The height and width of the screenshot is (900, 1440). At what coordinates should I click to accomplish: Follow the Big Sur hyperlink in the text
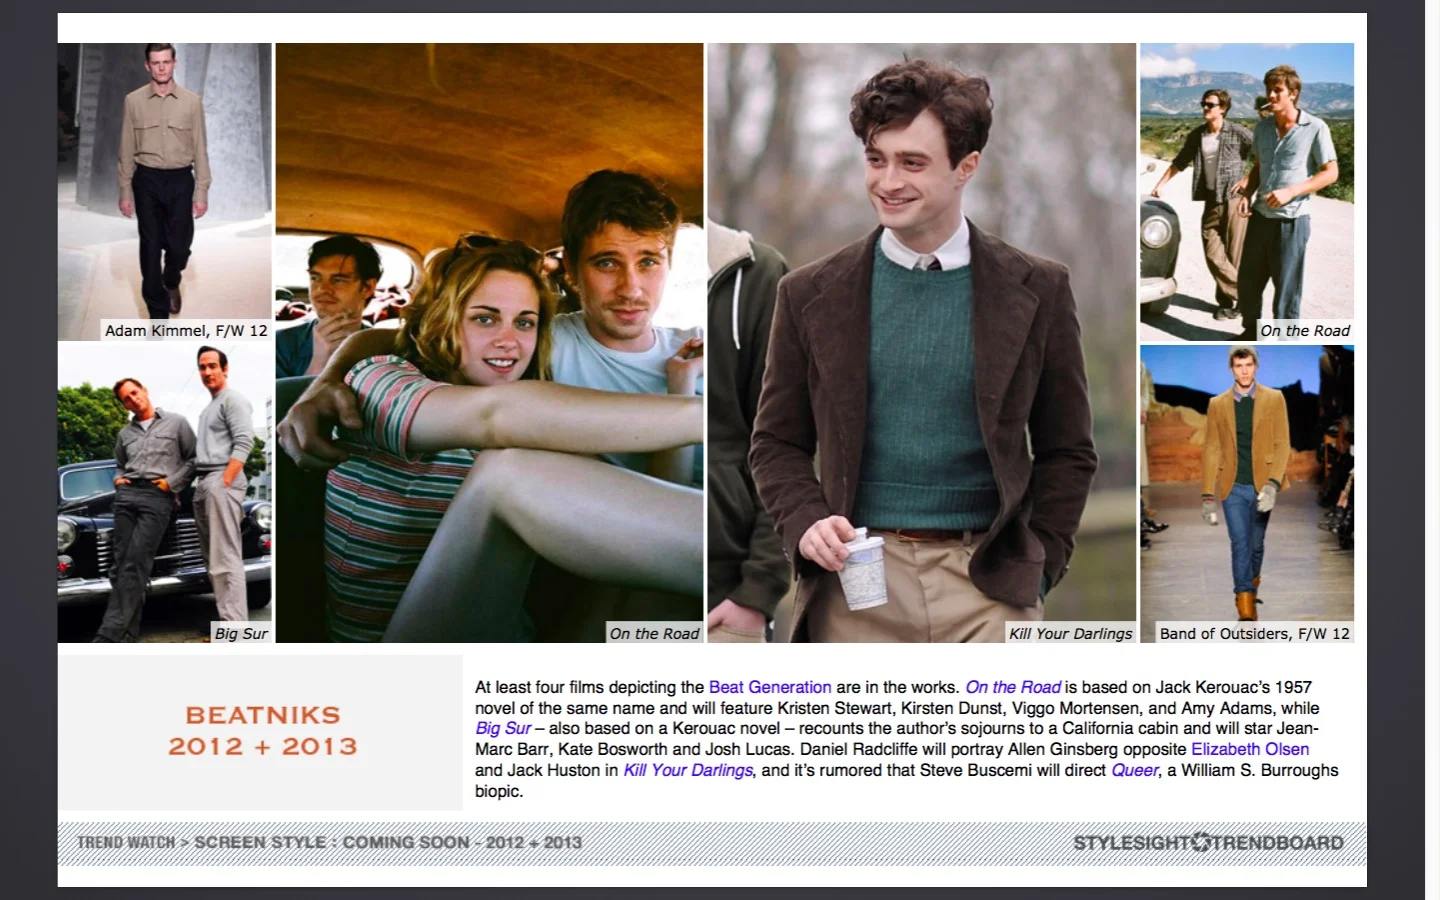pos(503,728)
